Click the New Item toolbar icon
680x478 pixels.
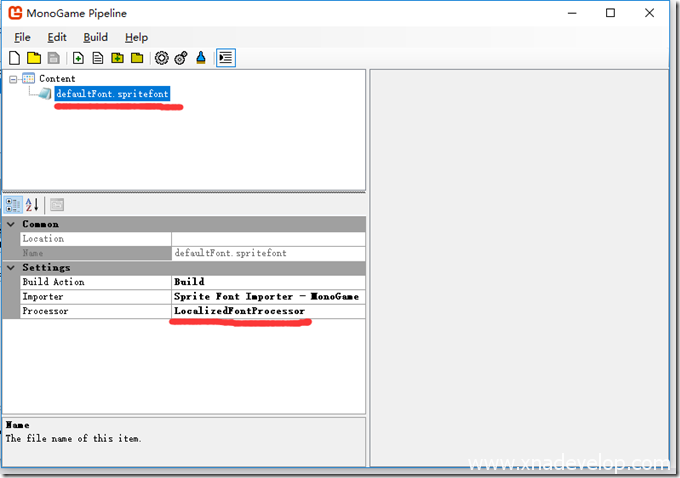78,58
